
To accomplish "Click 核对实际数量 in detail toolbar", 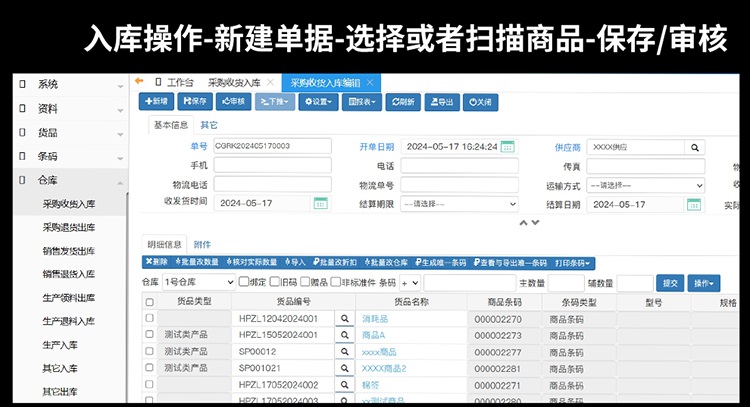I will (252, 262).
